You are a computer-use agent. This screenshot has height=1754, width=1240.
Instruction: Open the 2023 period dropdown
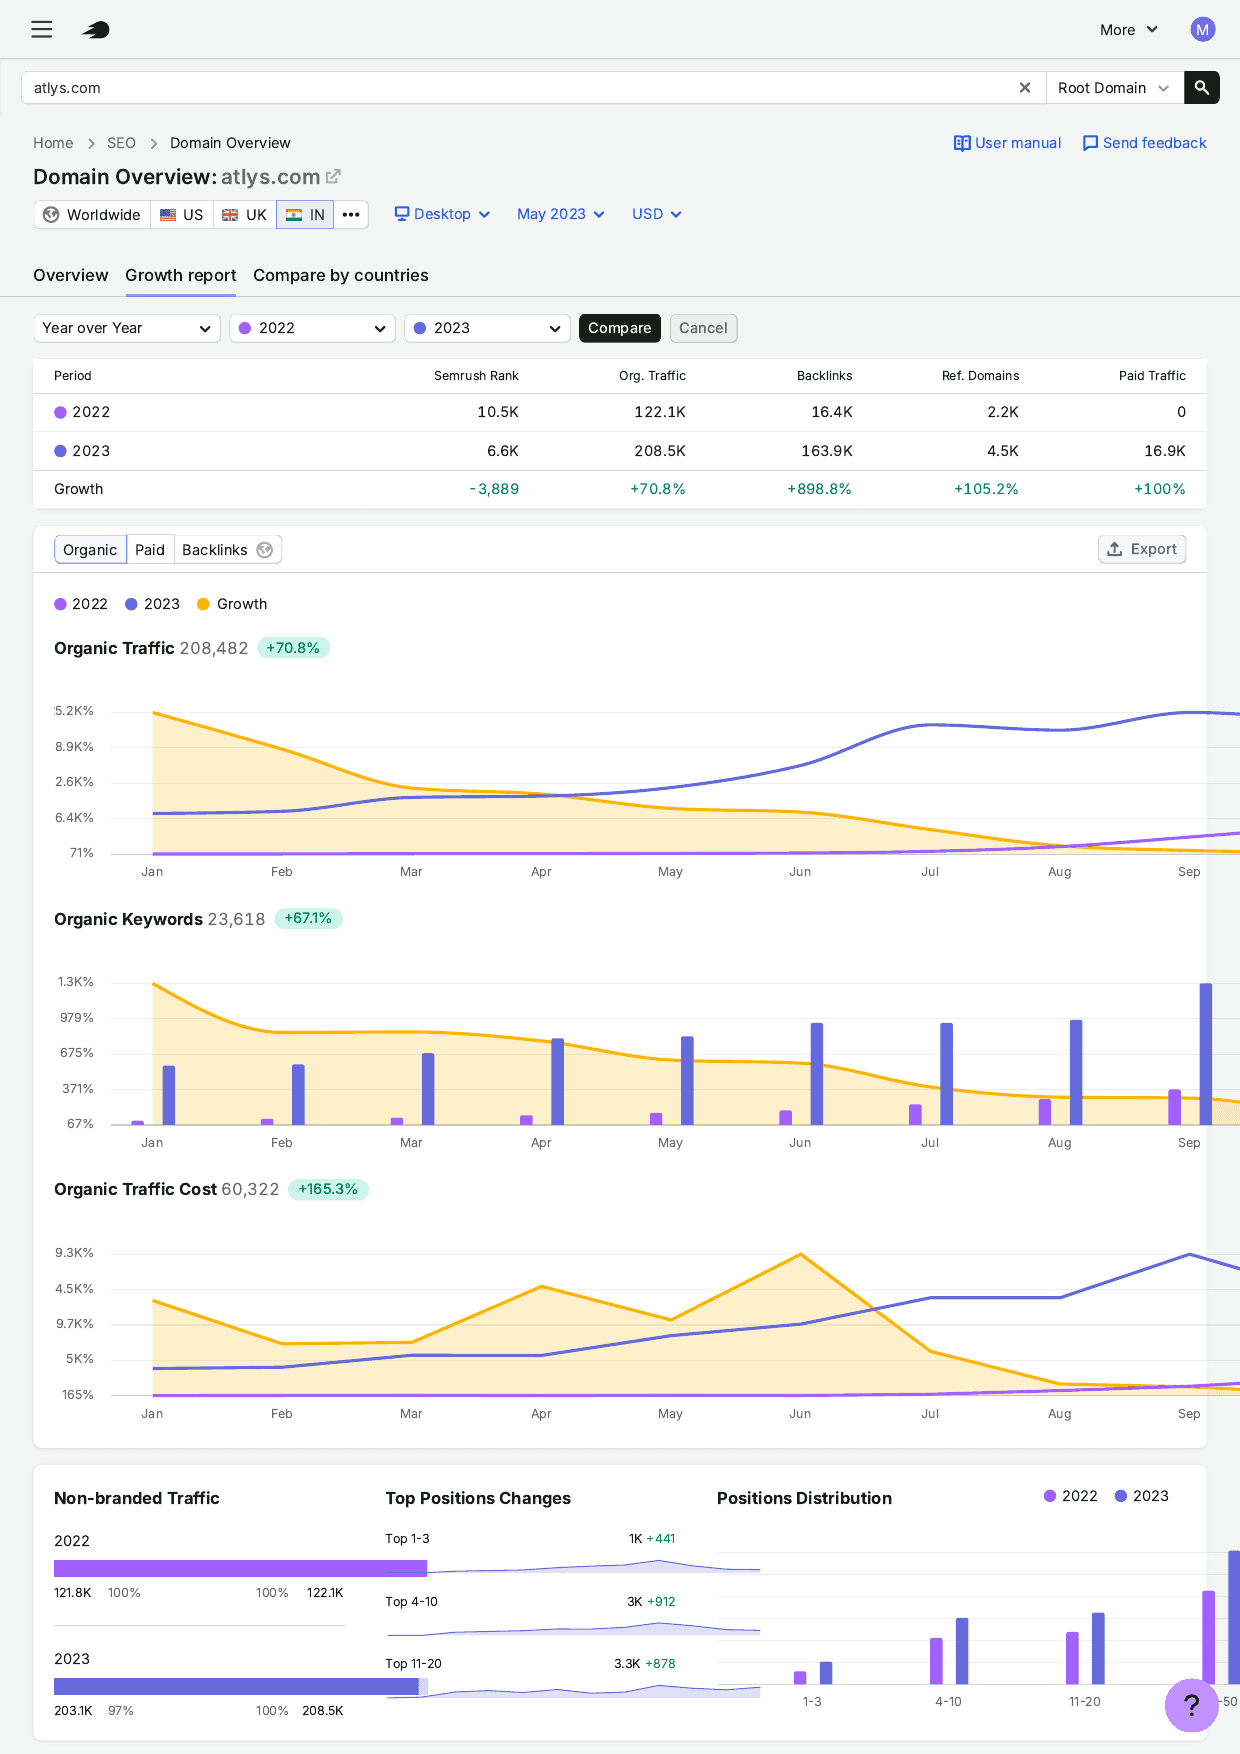[487, 328]
